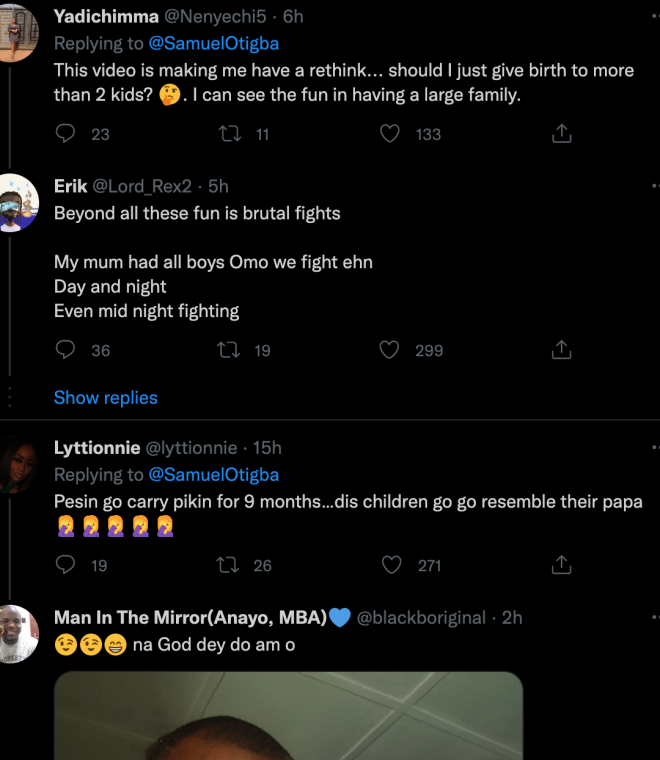Open @SamuelOtigba mention in Yadichimma's reply
The height and width of the screenshot is (760, 660).
(213, 44)
